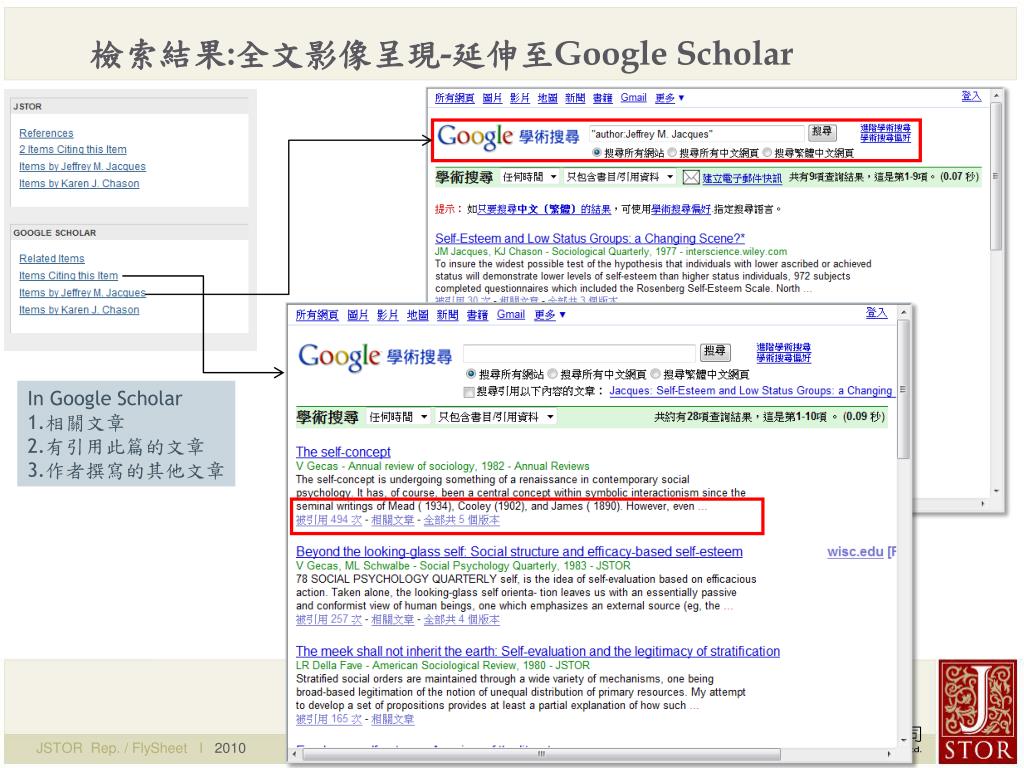Screen dimensions: 1024x768
Task: Open 任何時間 dropdown in front window
Action: 398,417
